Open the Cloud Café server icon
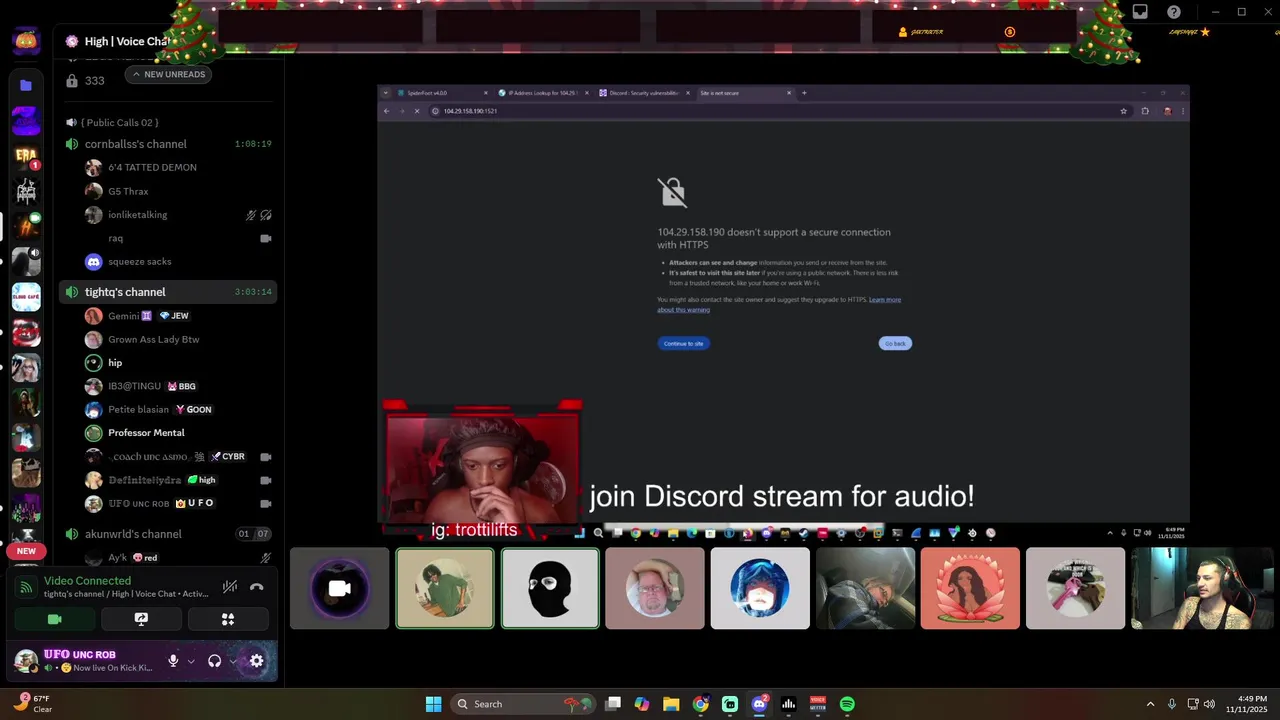The width and height of the screenshot is (1280, 720). point(26,297)
